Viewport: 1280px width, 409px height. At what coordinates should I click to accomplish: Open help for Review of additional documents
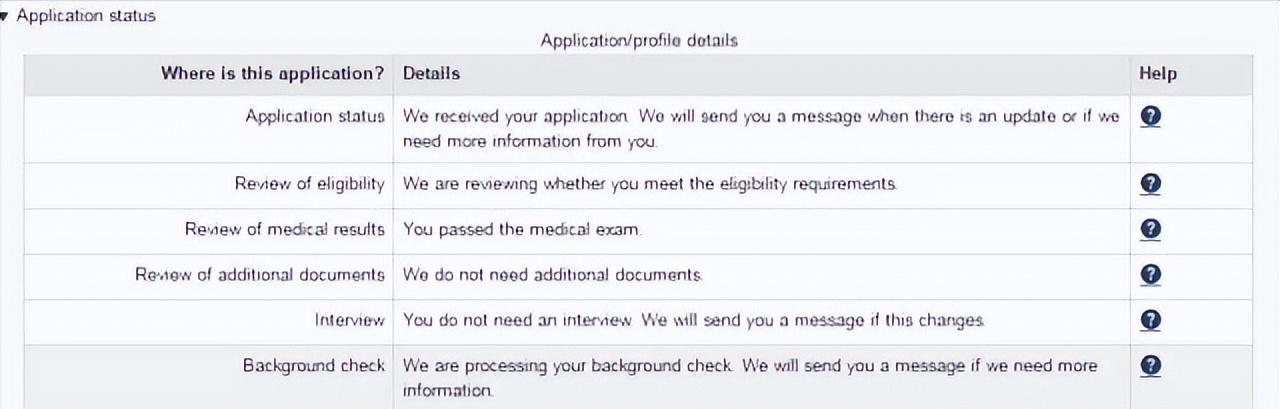point(1150,274)
